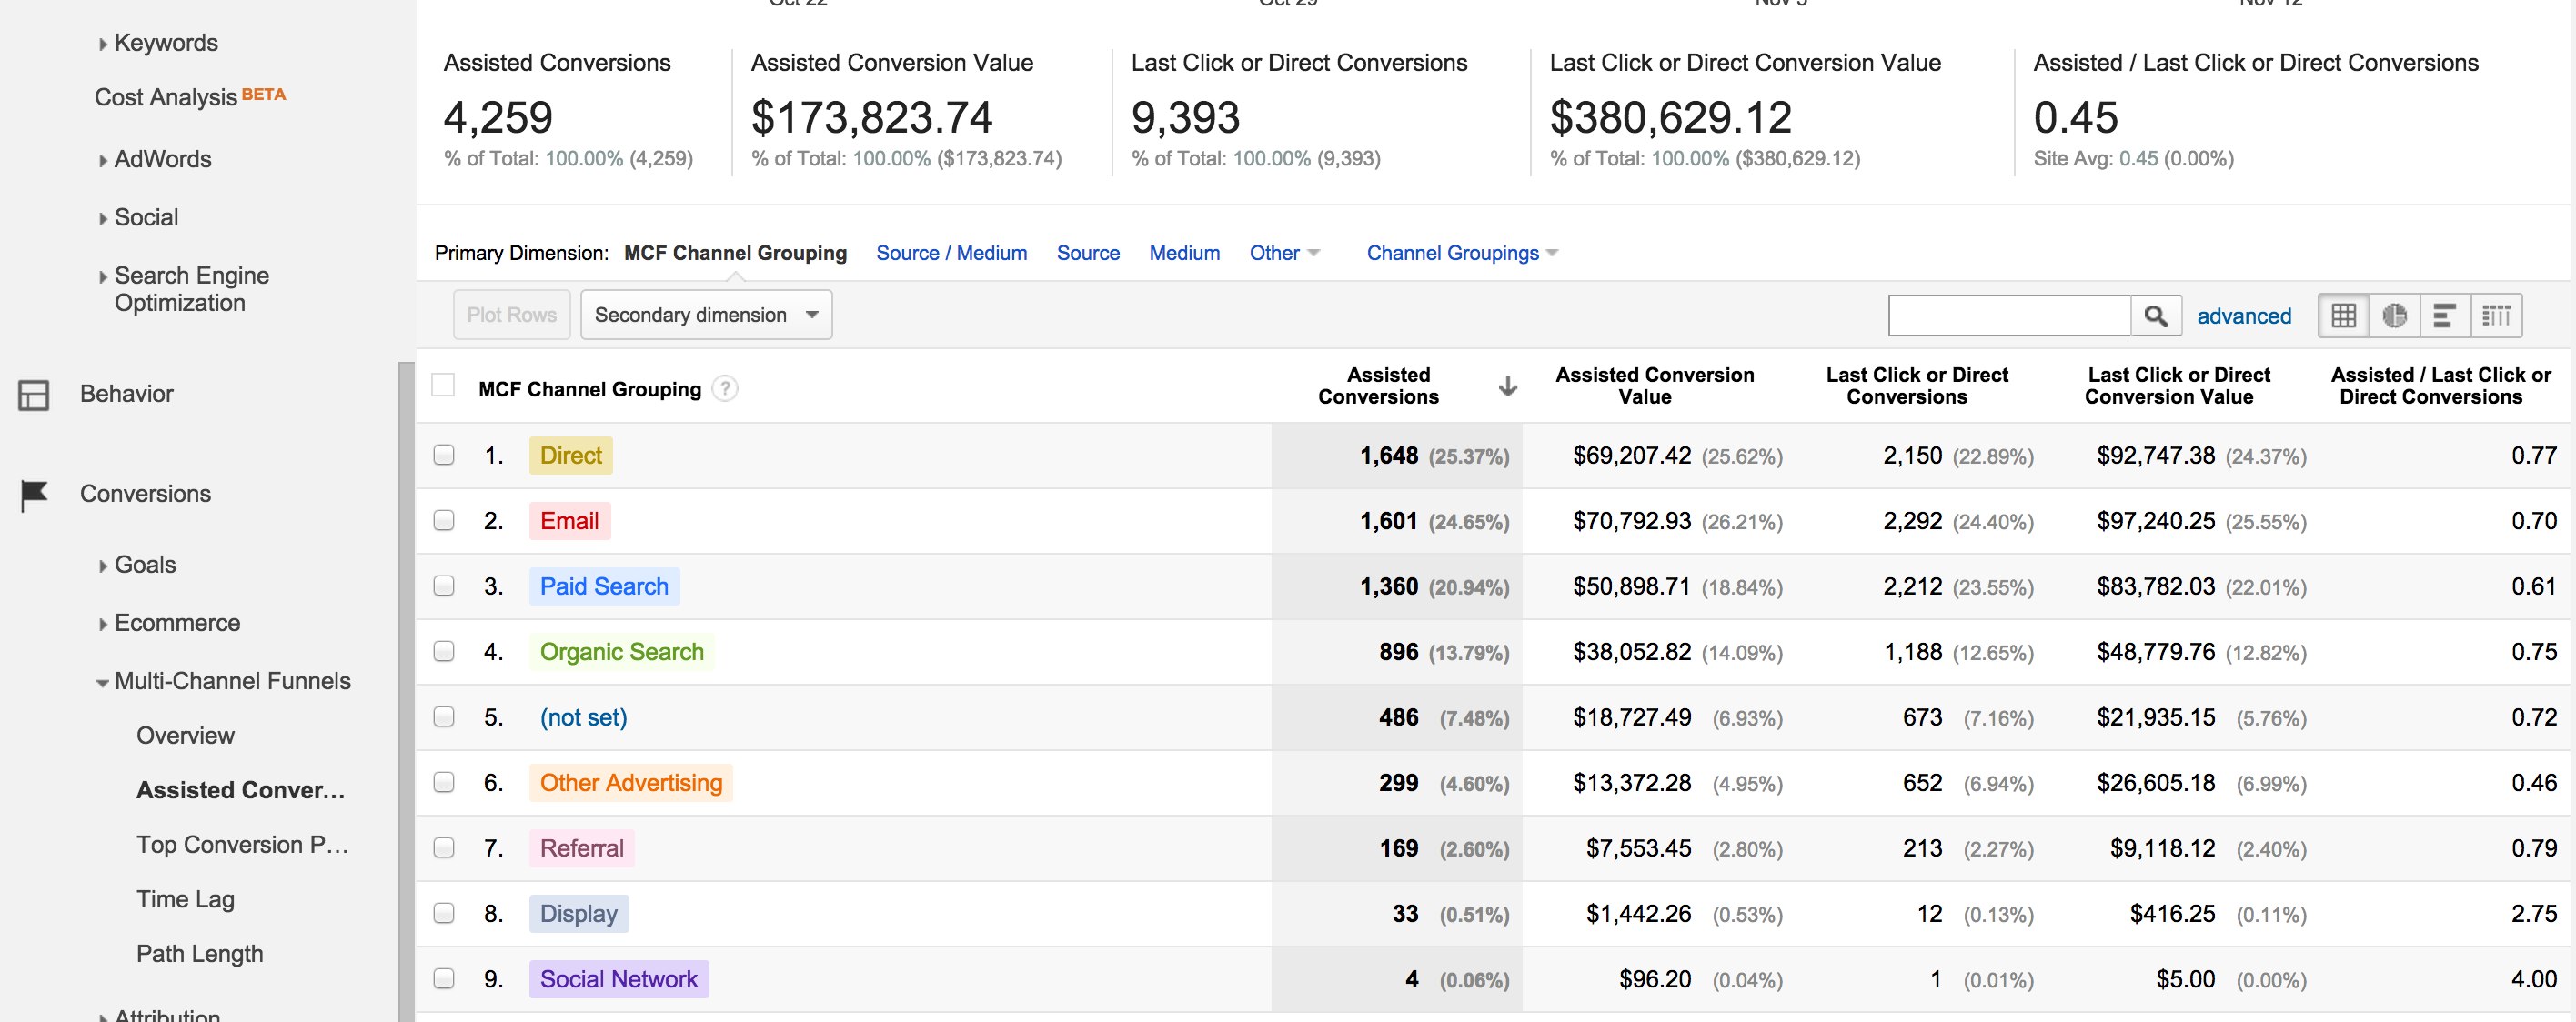The height and width of the screenshot is (1022, 2576).
Task: Check the Paid Search row checkbox
Action: pos(444,586)
